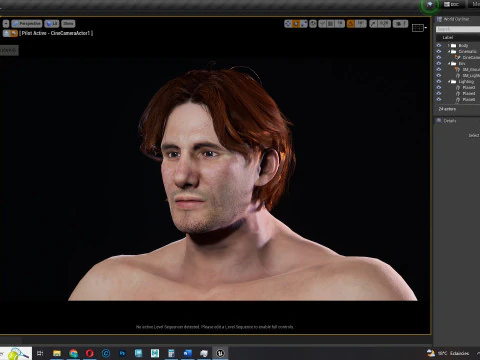Select the Cinematic folder in outliner

(x=468, y=51)
